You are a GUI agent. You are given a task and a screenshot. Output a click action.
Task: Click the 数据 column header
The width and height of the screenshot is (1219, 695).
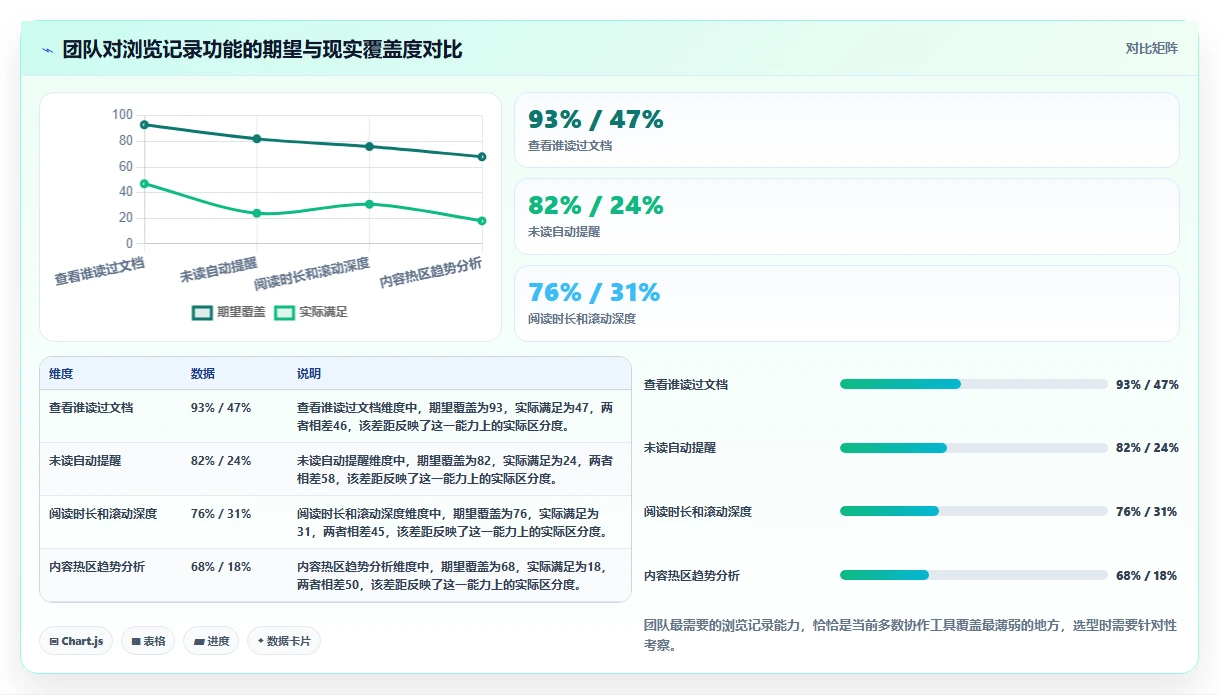(x=203, y=374)
